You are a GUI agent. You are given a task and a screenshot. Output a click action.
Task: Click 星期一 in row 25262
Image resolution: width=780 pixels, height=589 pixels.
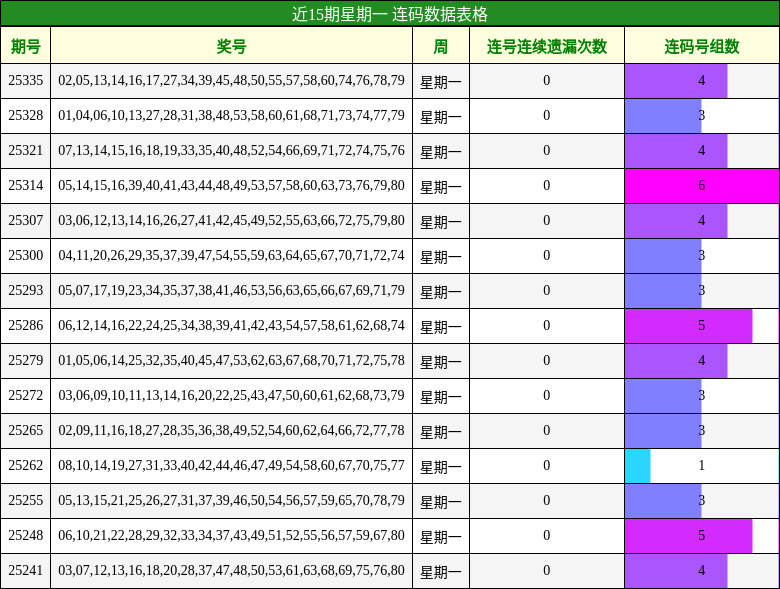pyautogui.click(x=441, y=466)
